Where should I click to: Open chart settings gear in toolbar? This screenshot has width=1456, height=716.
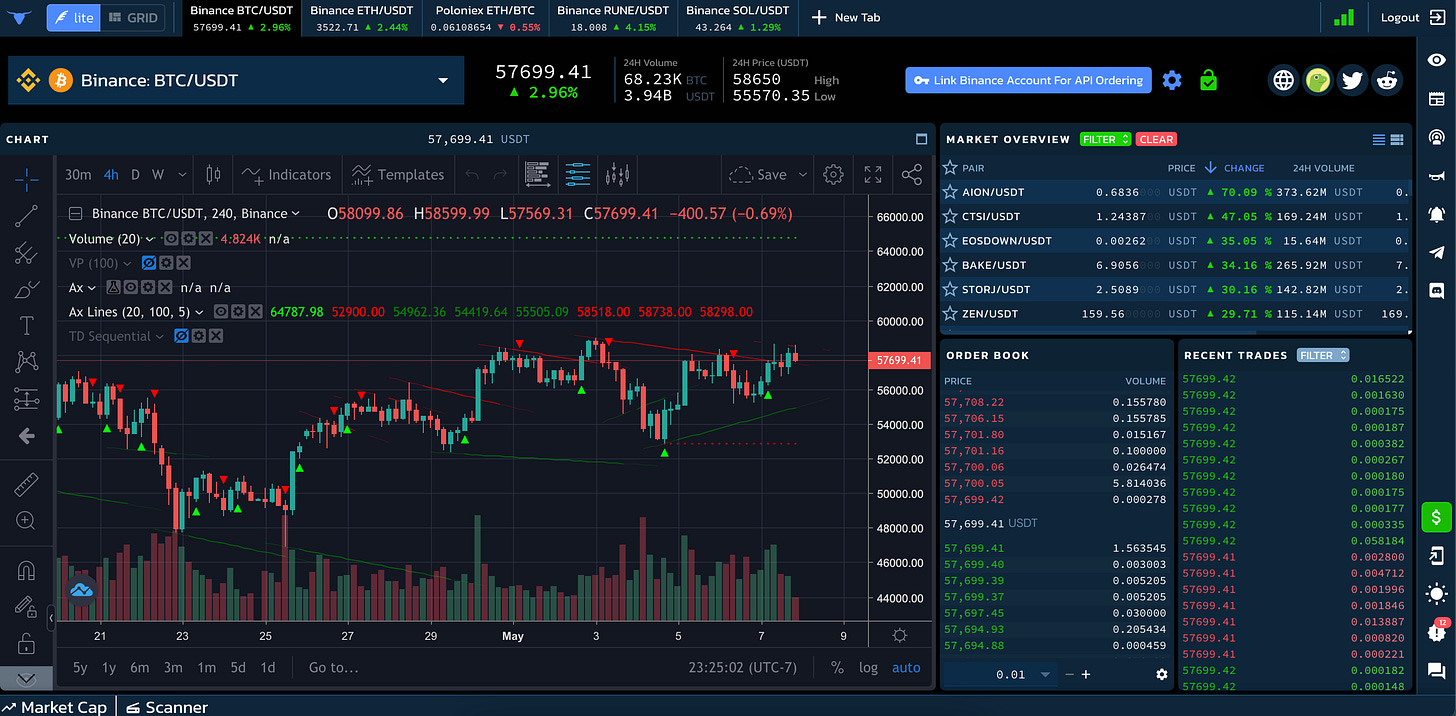(833, 174)
